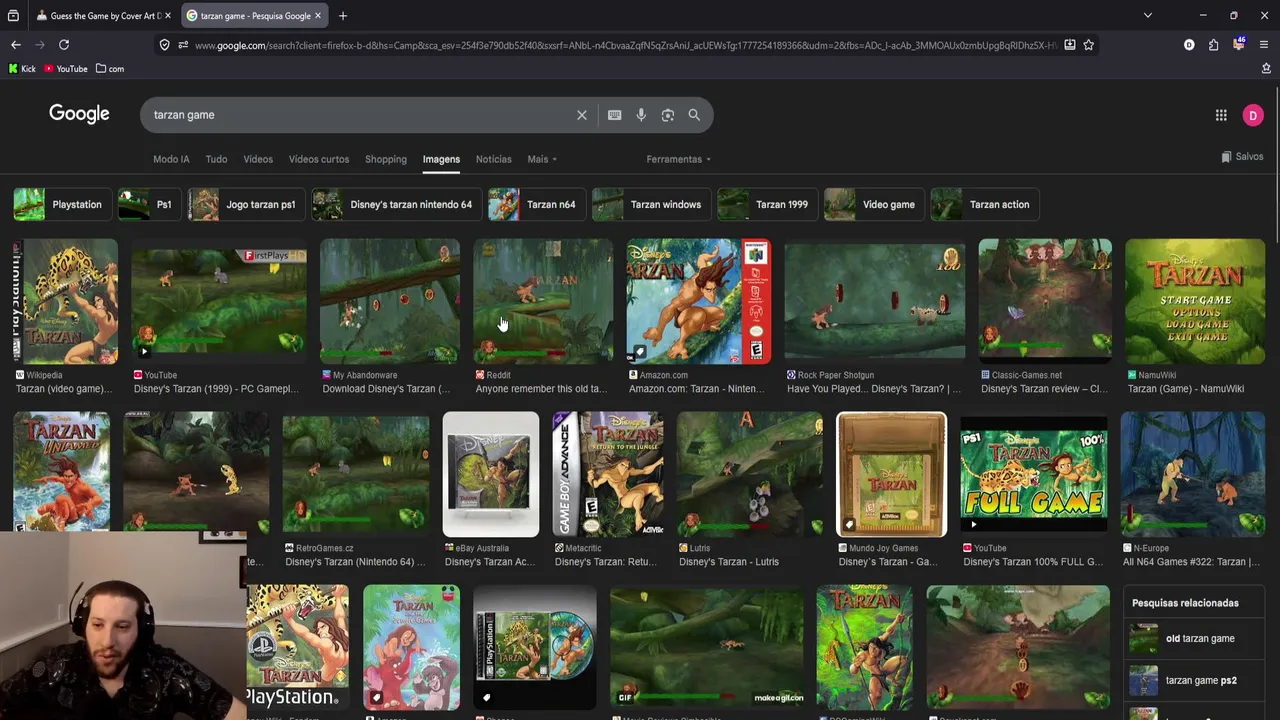Switch to the Vídeos tab
The width and height of the screenshot is (1280, 720).
point(258,159)
